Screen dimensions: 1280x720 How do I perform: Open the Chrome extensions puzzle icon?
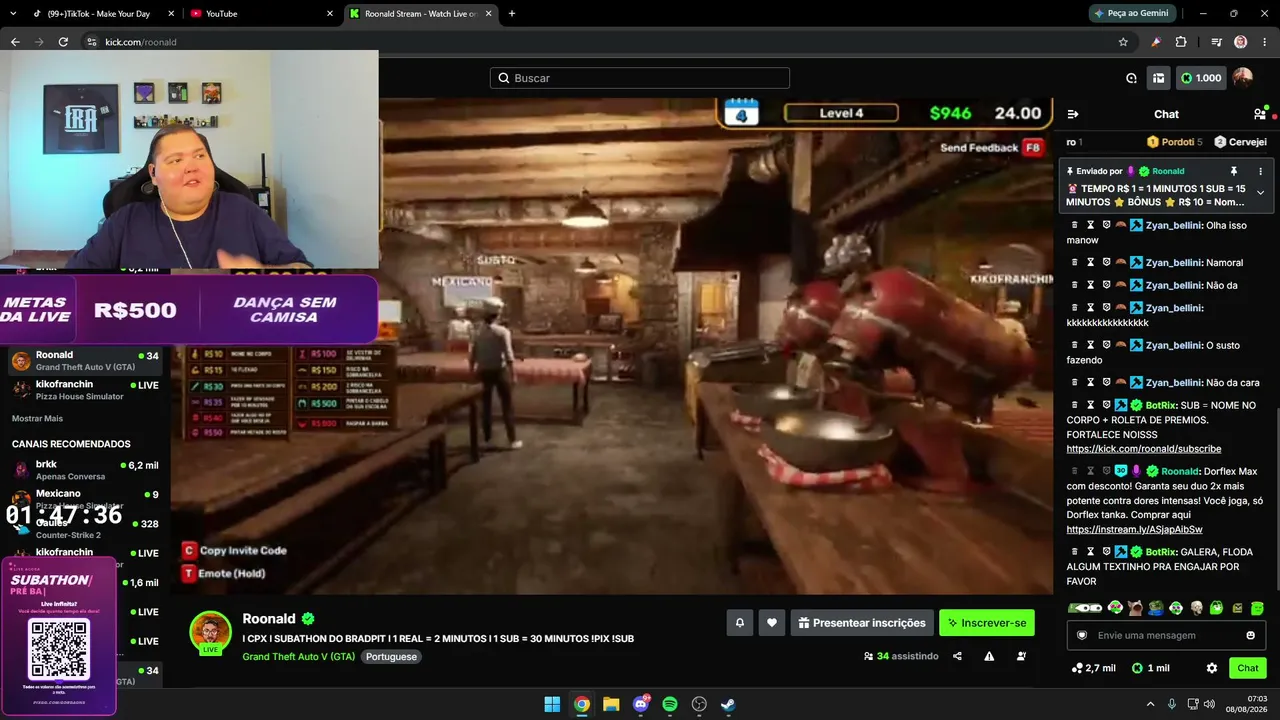pyautogui.click(x=1181, y=42)
